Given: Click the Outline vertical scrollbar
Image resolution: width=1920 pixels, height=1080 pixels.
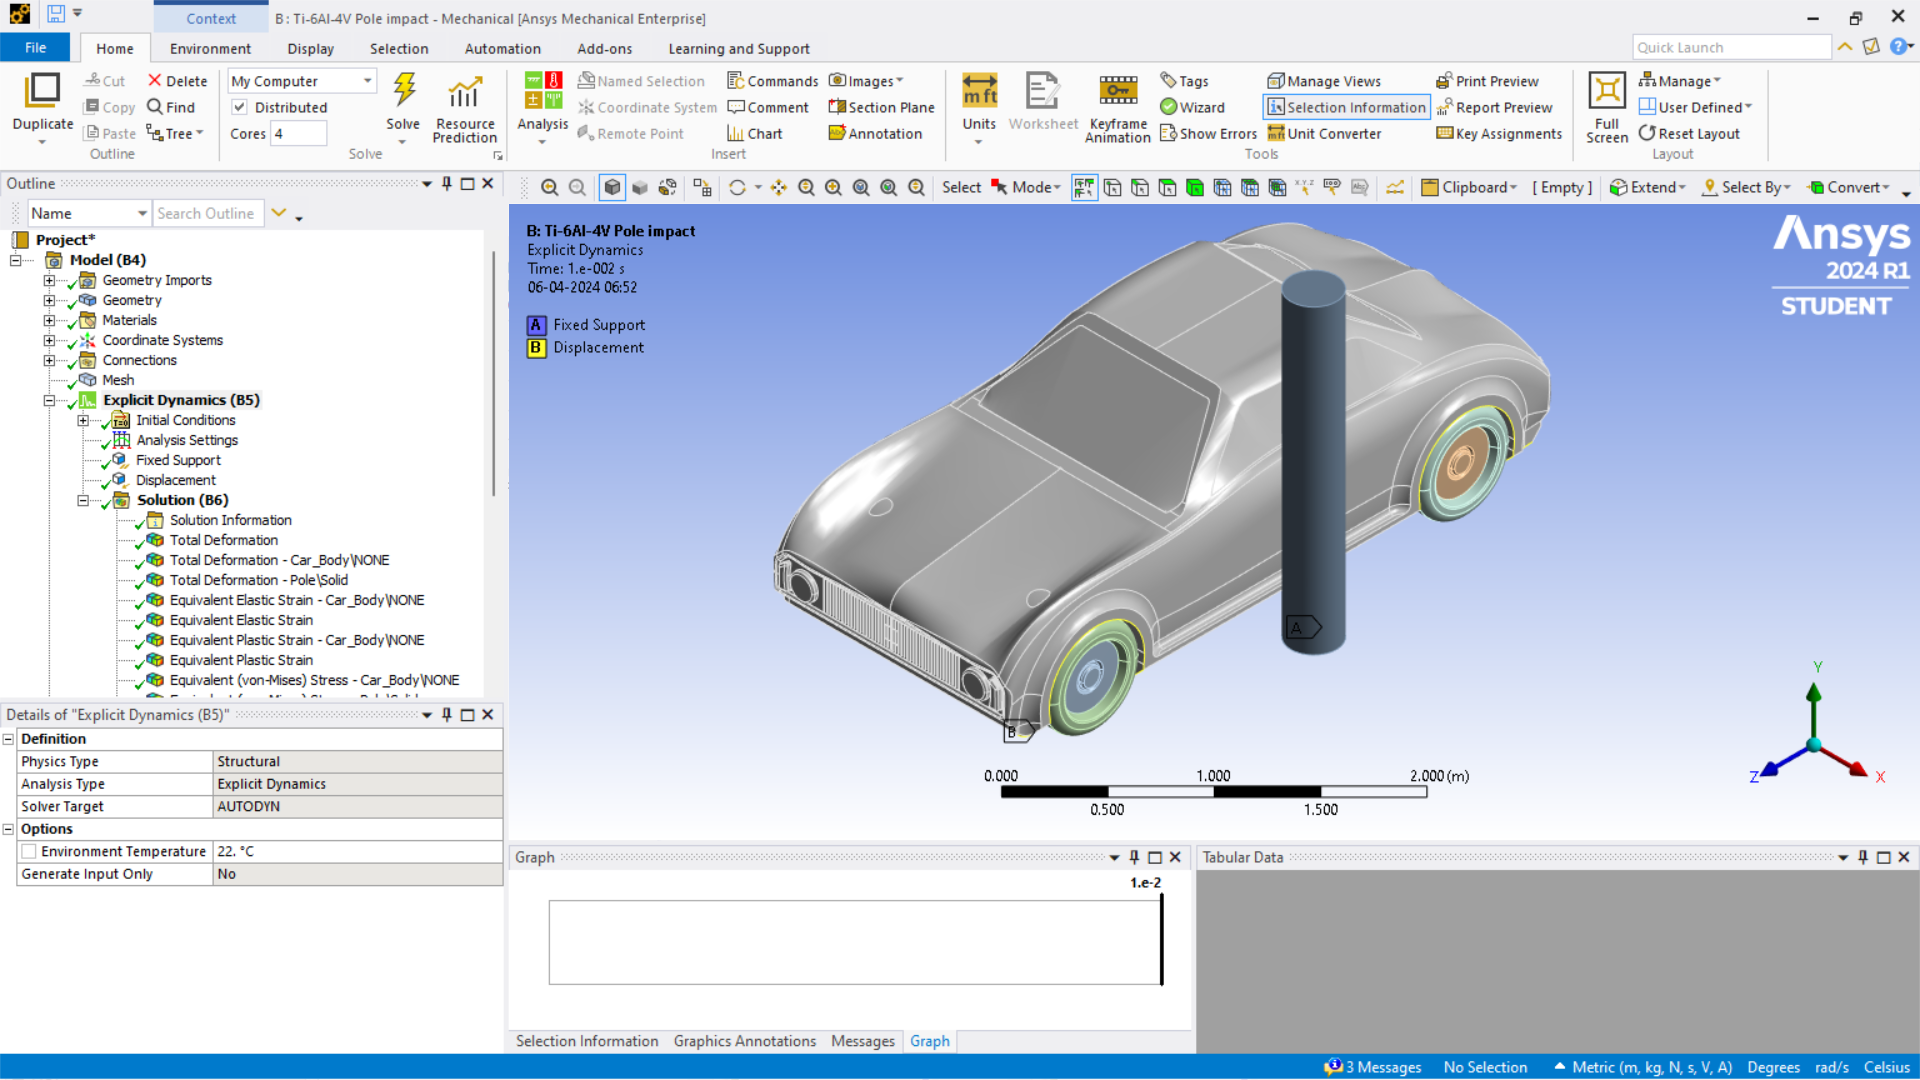Looking at the screenshot, I should [493, 372].
